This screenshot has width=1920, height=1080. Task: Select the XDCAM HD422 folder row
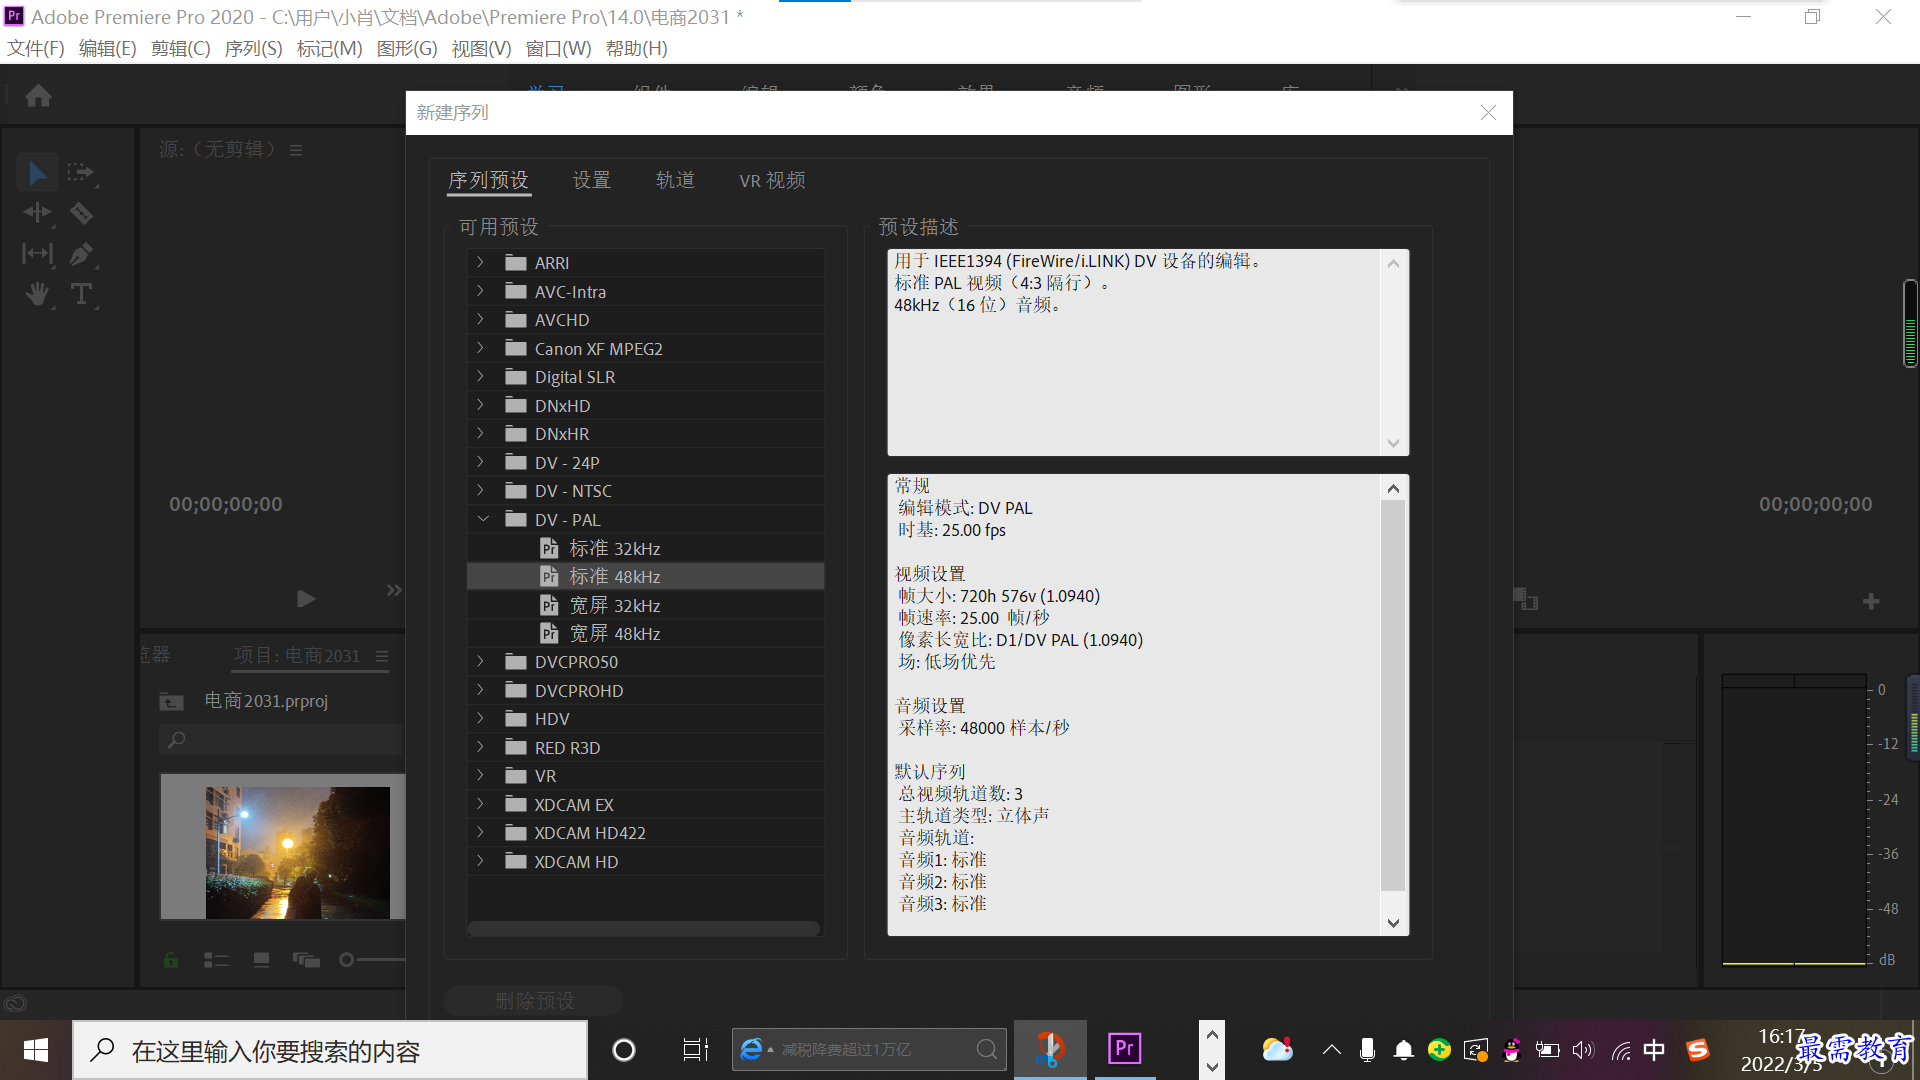pos(645,833)
